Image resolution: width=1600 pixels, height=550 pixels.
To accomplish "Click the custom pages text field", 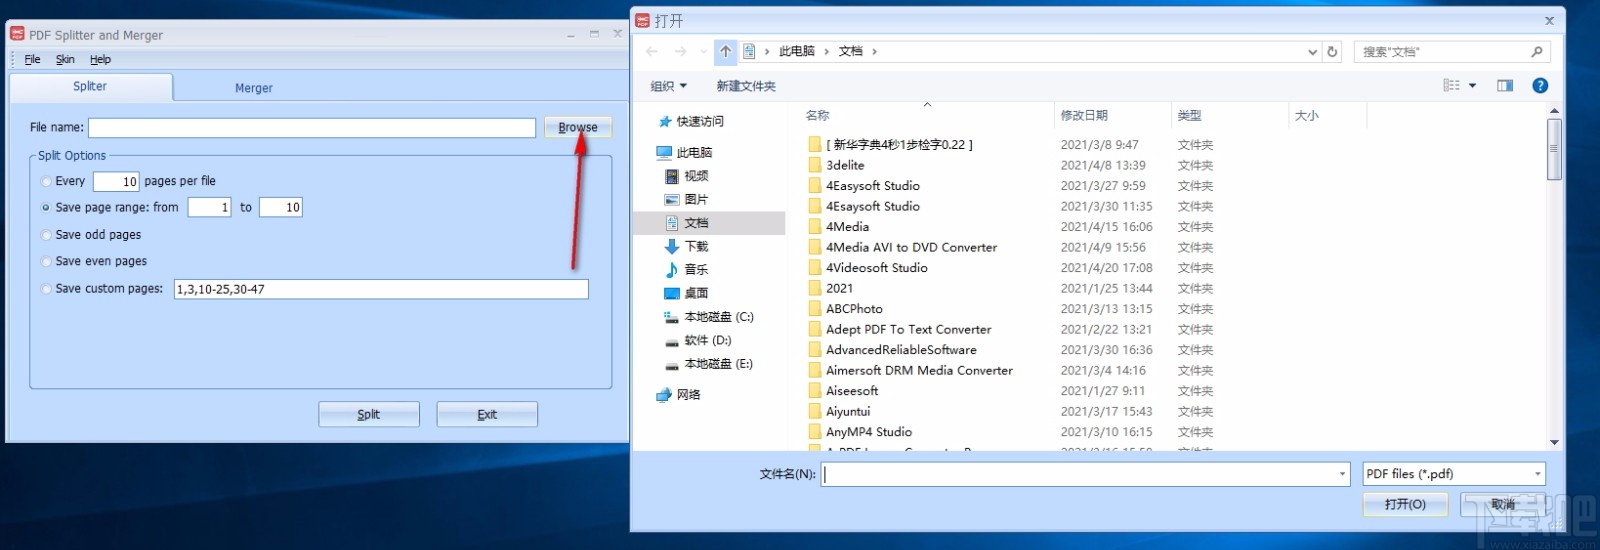I will [381, 289].
